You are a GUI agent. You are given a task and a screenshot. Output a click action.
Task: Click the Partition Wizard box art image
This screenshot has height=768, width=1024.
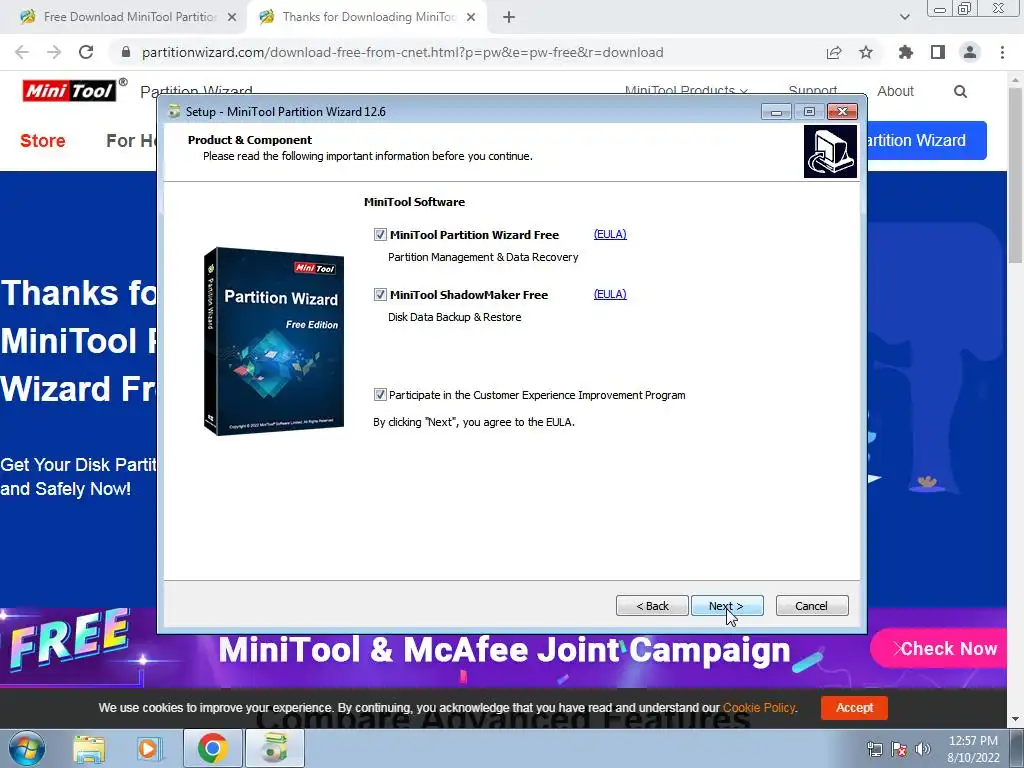click(x=274, y=341)
